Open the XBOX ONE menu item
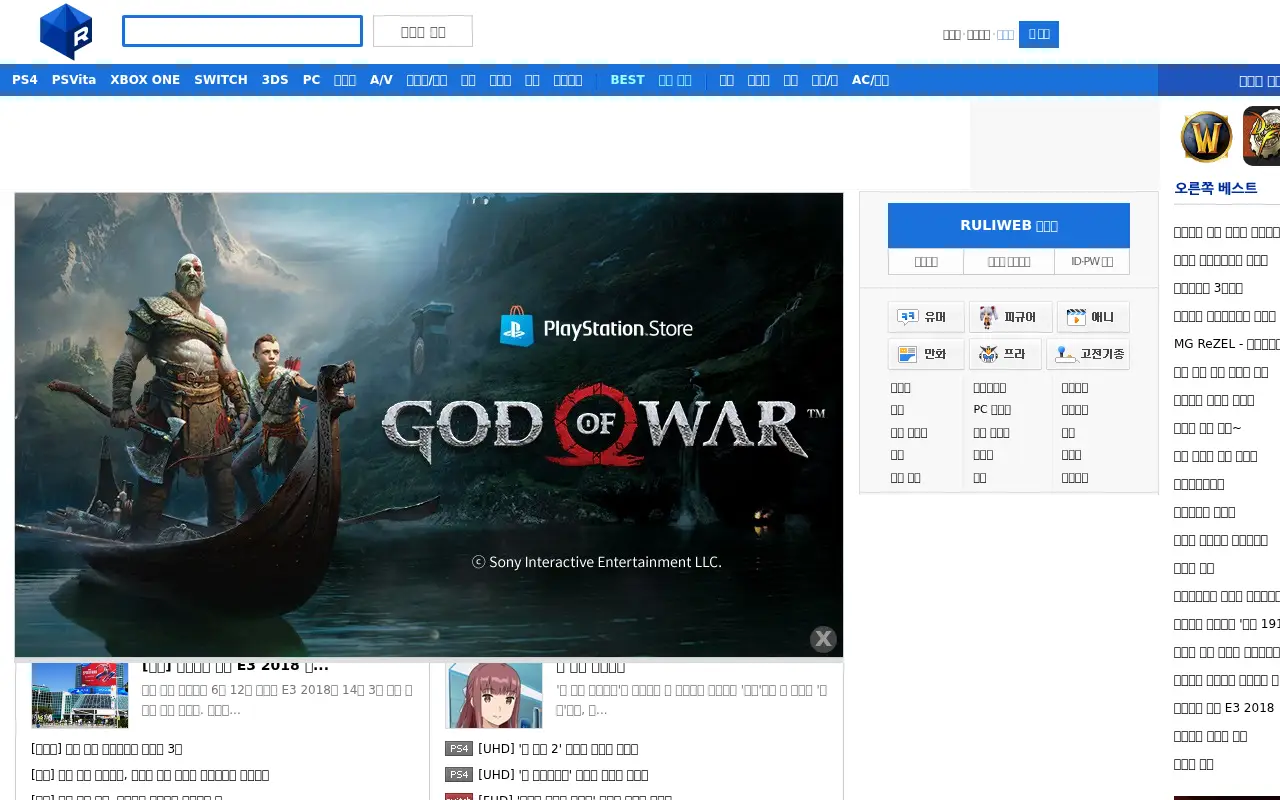The image size is (1280, 800). pos(145,80)
